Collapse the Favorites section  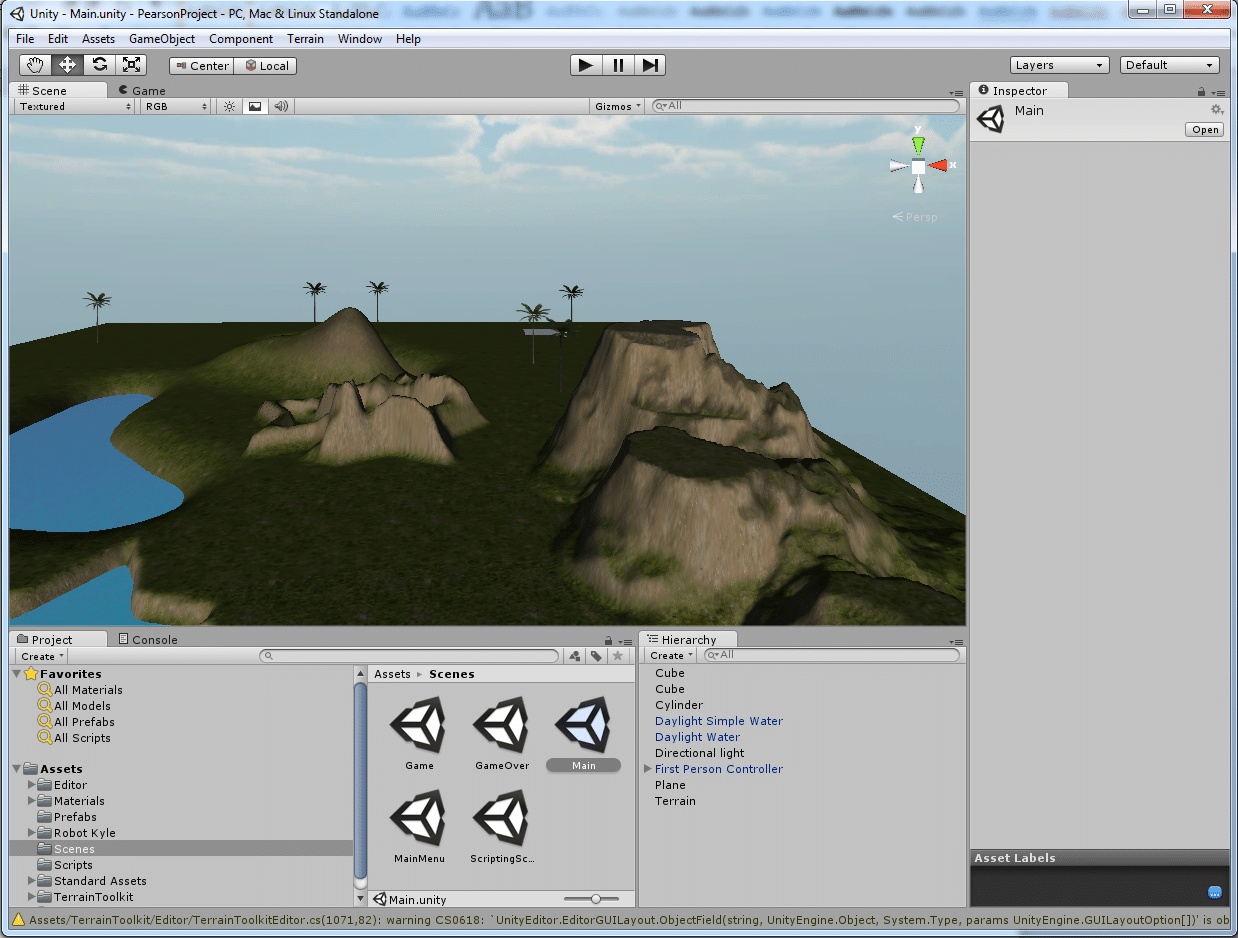pos(17,674)
